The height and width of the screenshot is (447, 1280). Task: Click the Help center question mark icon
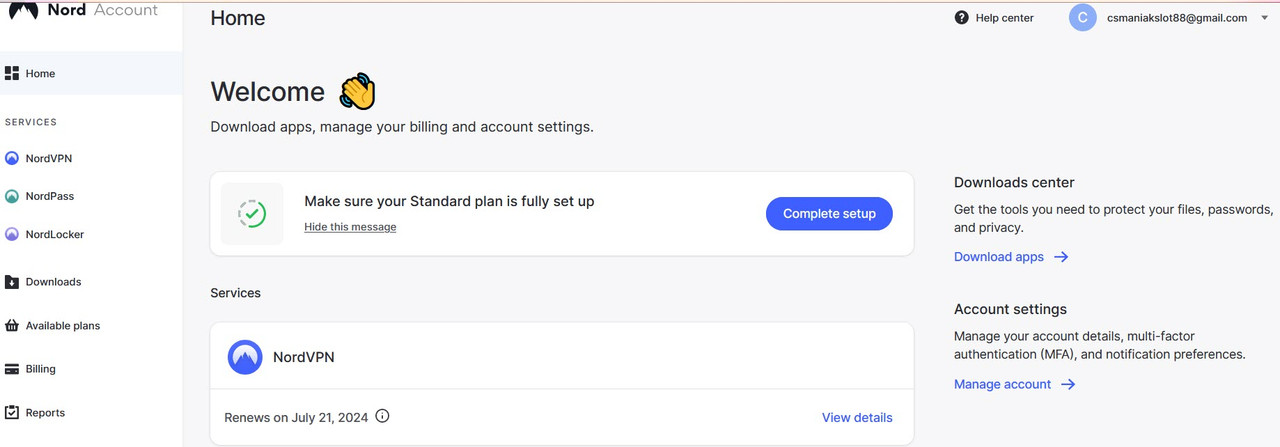[962, 18]
